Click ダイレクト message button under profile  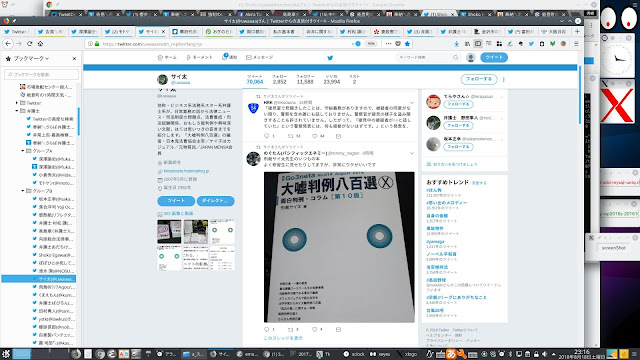click(216, 201)
